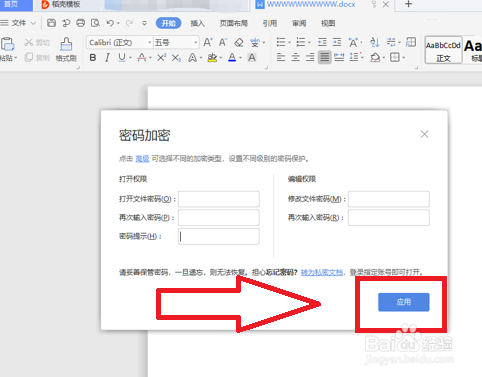Align text left
This screenshot has height=377, width=482.
point(281,58)
